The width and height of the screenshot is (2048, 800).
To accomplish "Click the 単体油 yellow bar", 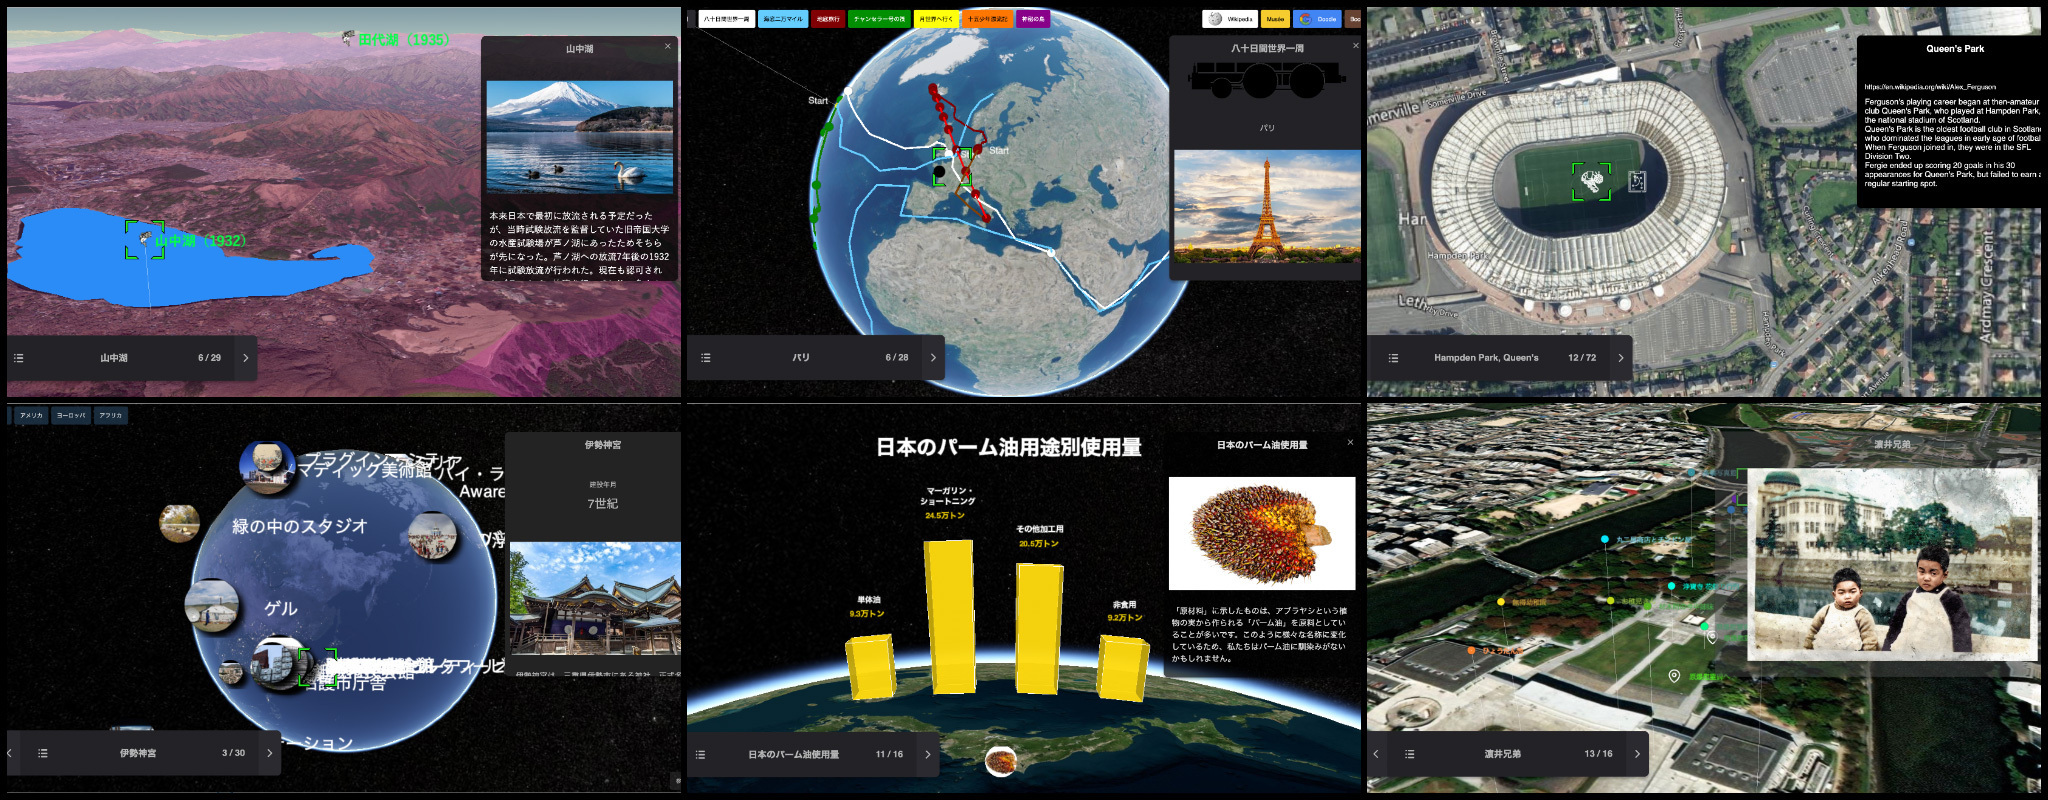I will point(871,667).
